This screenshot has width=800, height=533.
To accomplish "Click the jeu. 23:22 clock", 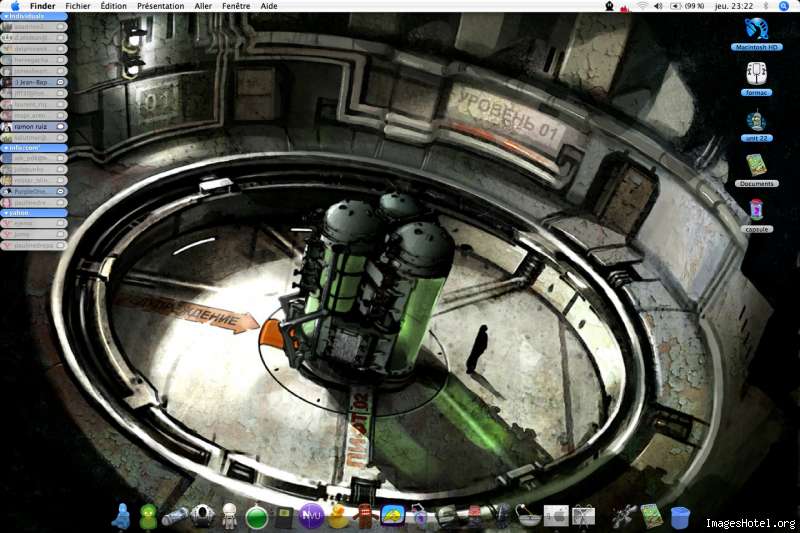I will point(734,6).
